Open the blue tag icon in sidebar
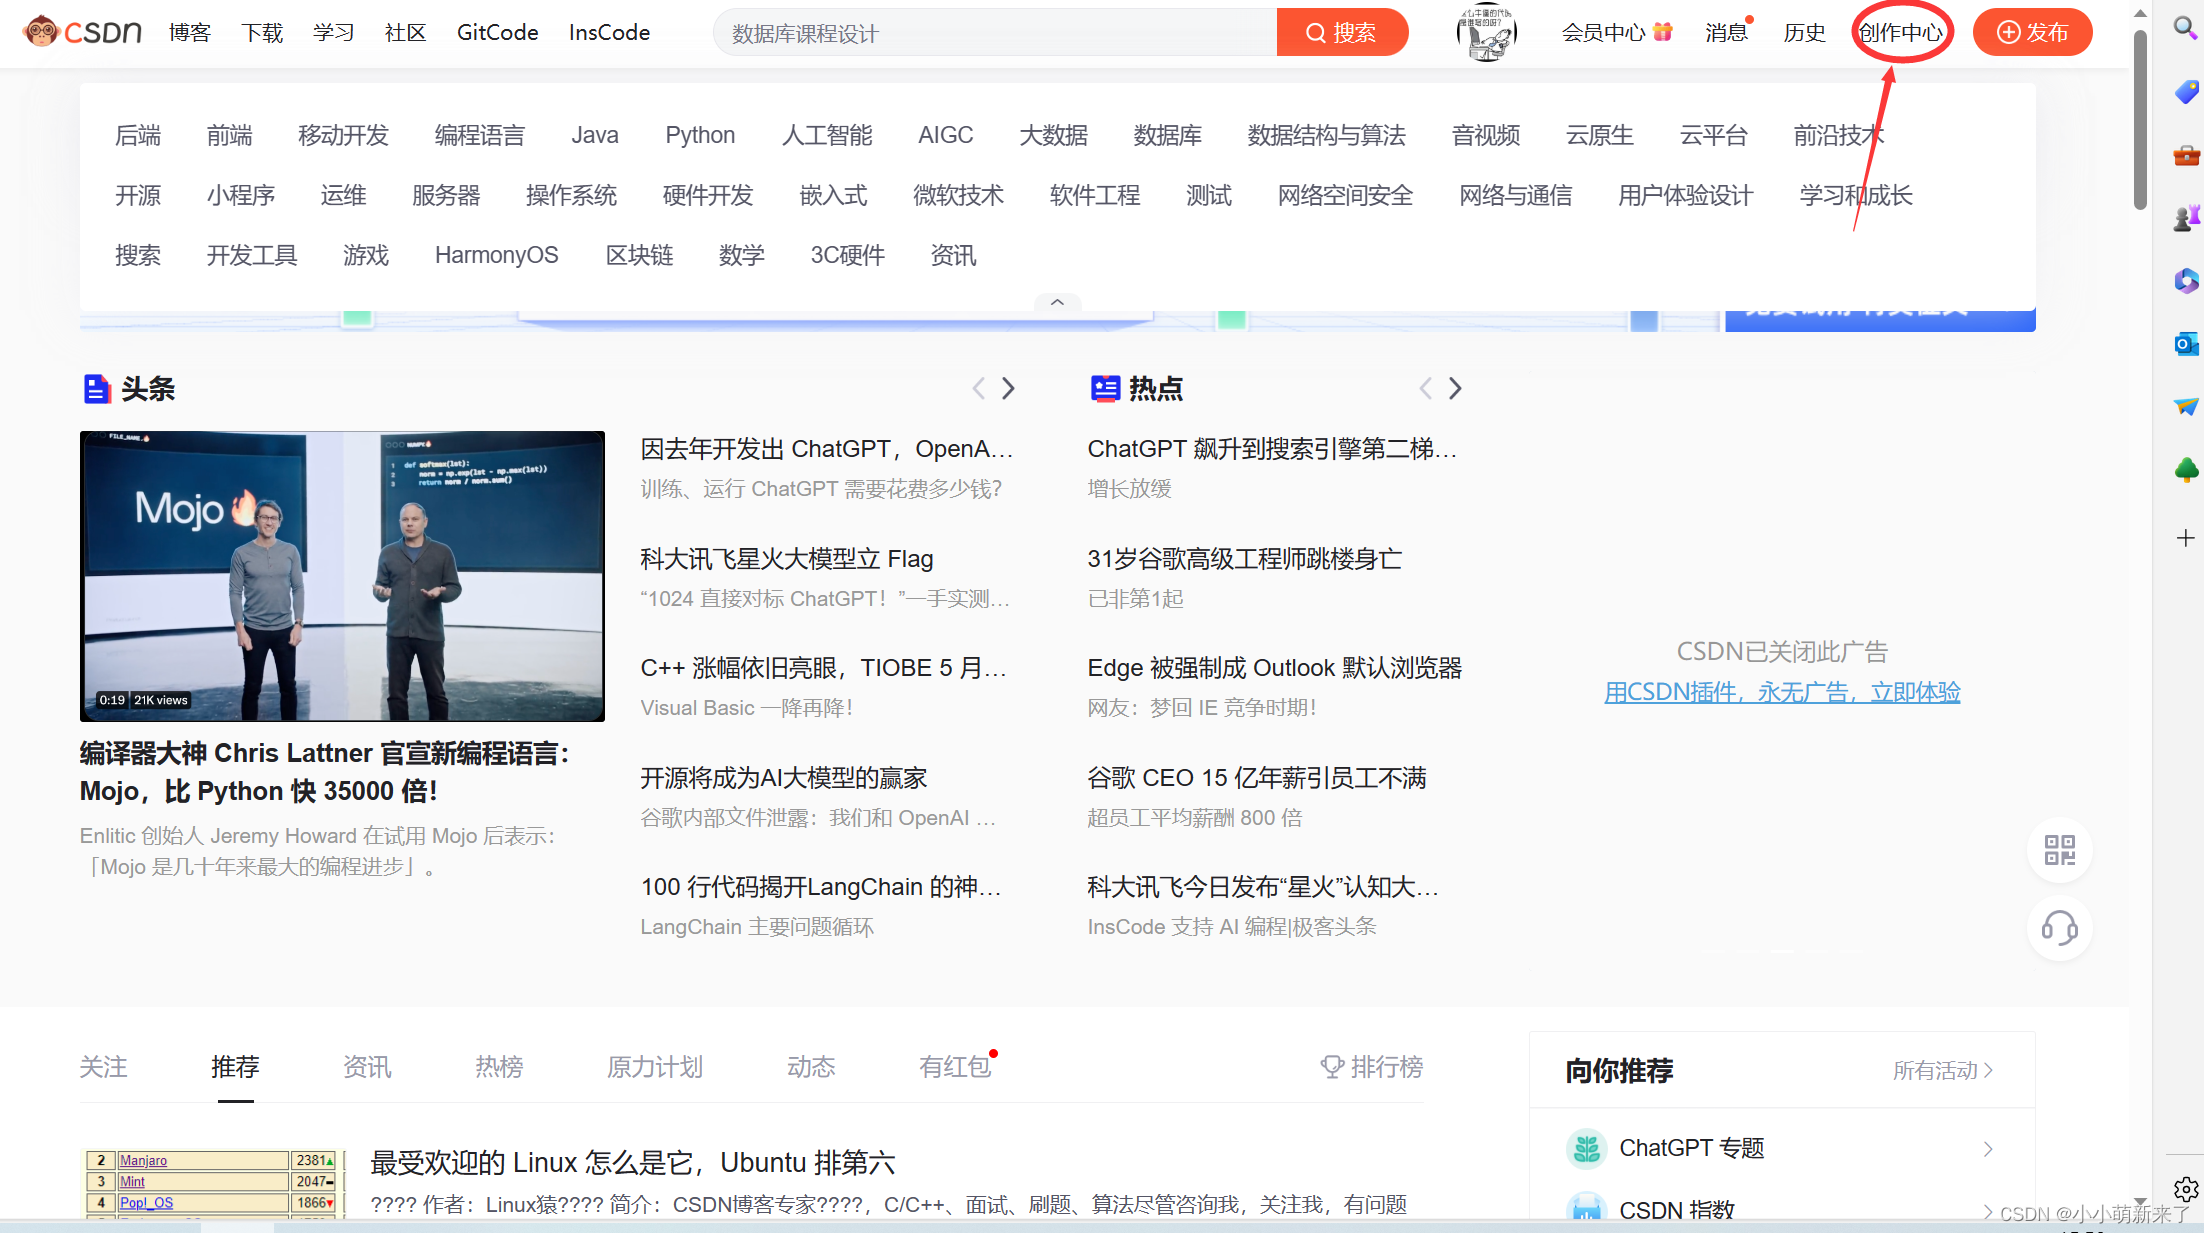Viewport: 2204px width, 1233px height. [x=2186, y=92]
